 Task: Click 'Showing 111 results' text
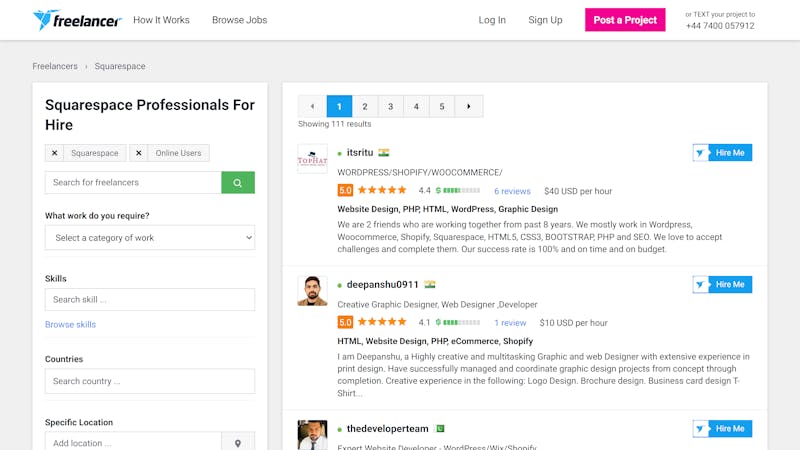point(335,124)
